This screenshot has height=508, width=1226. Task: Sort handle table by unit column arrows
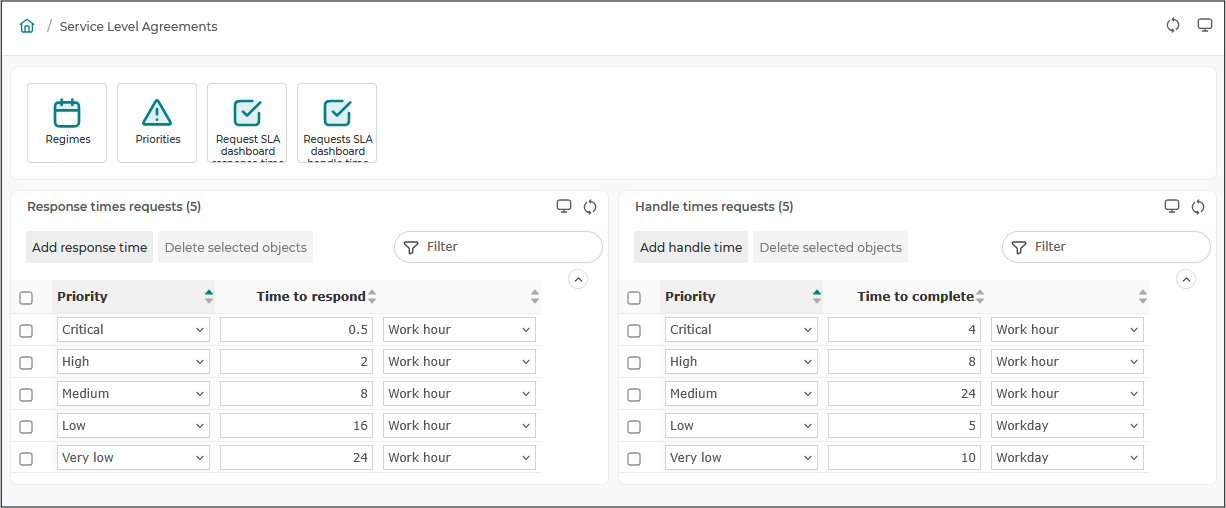tap(1143, 296)
